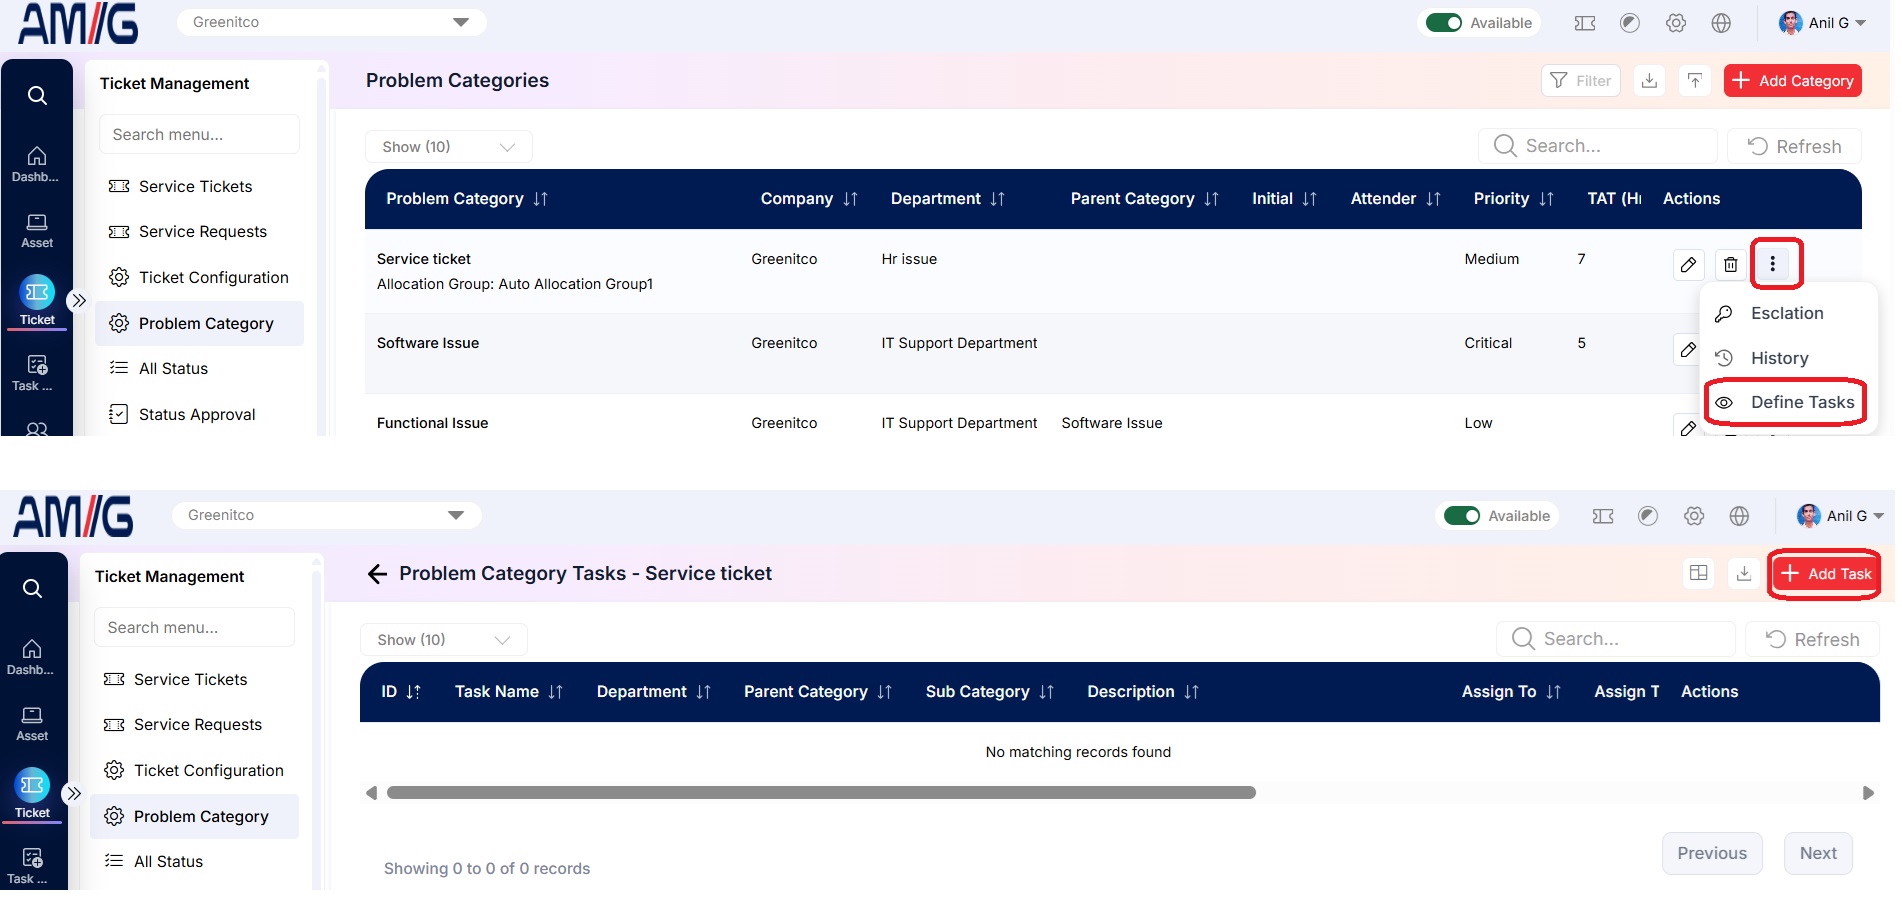Click Next pagination button

(1818, 853)
